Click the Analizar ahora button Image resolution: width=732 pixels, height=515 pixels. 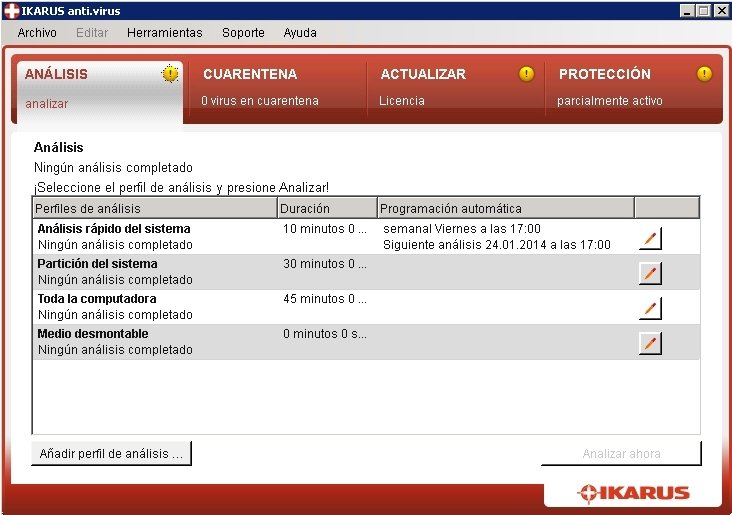(621, 453)
